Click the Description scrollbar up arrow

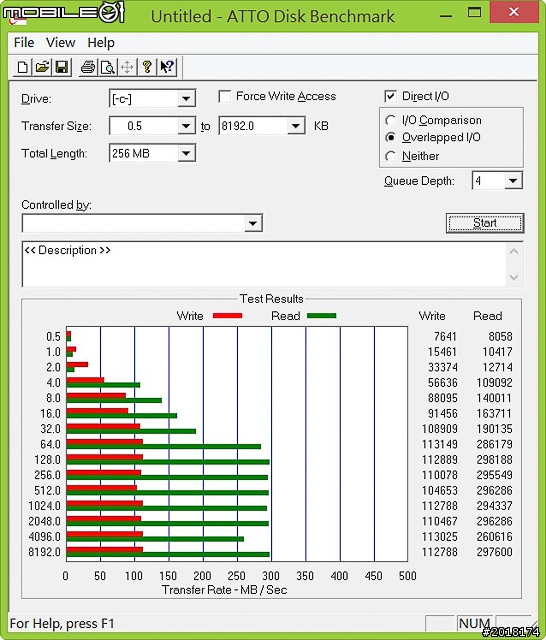pos(514,251)
